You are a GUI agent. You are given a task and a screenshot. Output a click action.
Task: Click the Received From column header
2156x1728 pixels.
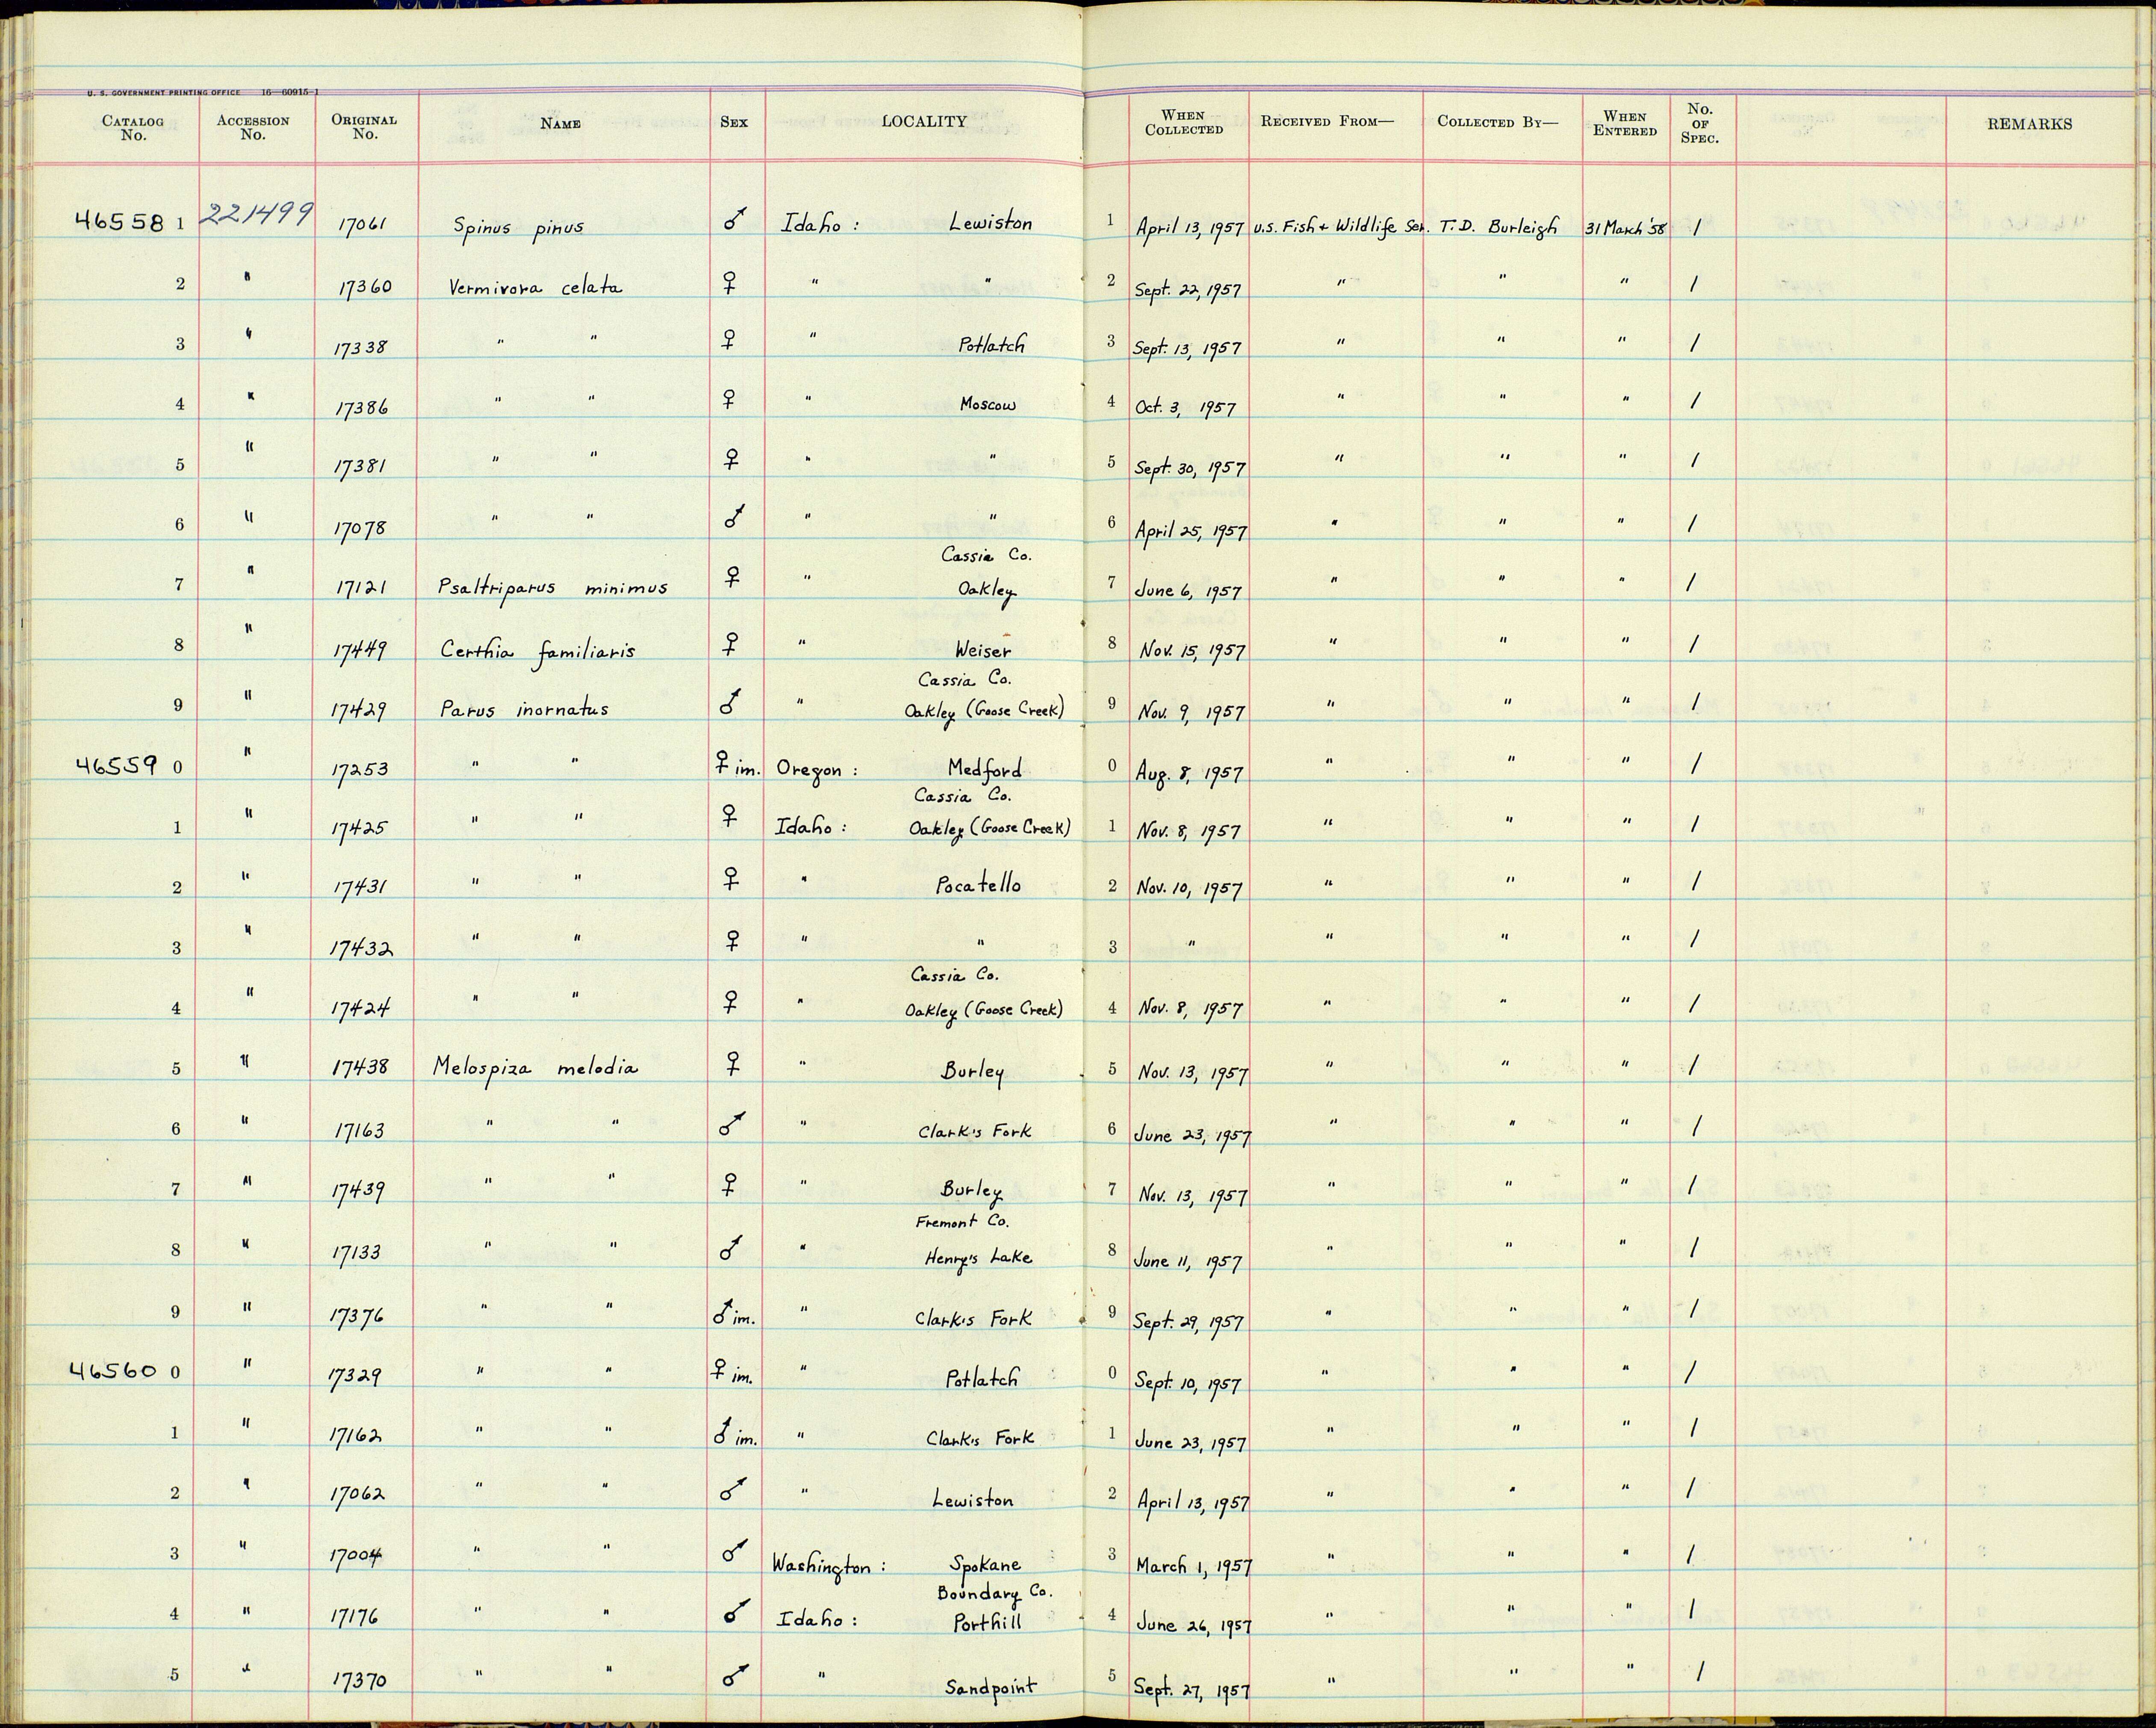coord(1327,122)
